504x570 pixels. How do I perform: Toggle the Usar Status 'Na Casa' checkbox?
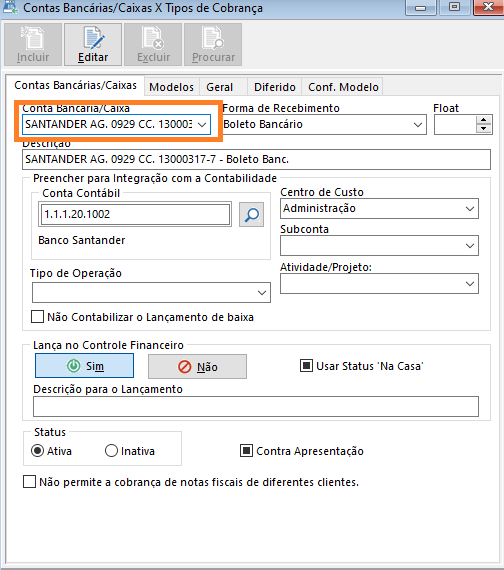(306, 366)
